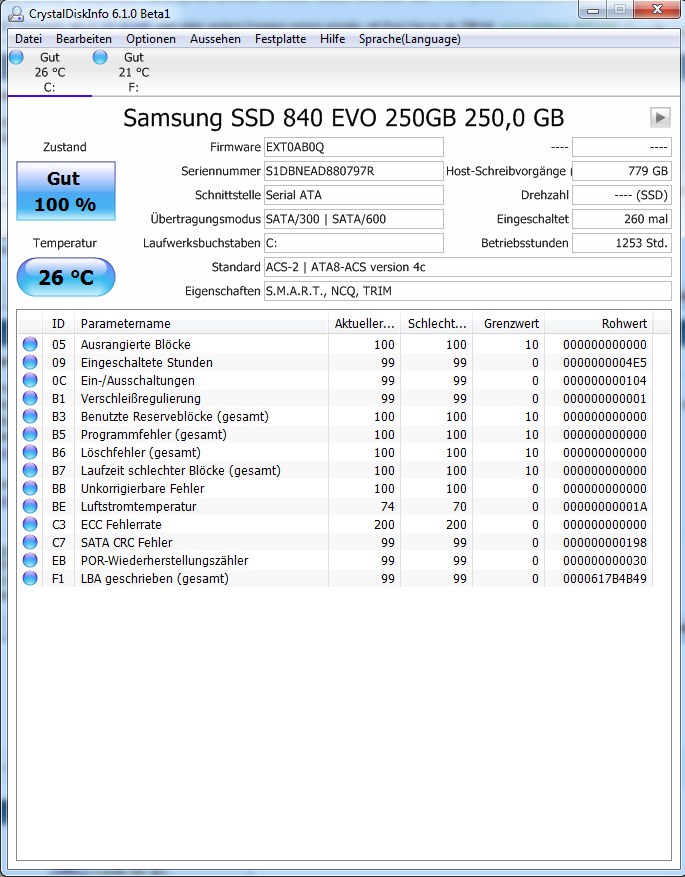Click status icon for Verschleißregulierung
Image resolution: width=685 pixels, height=877 pixels.
click(x=30, y=399)
